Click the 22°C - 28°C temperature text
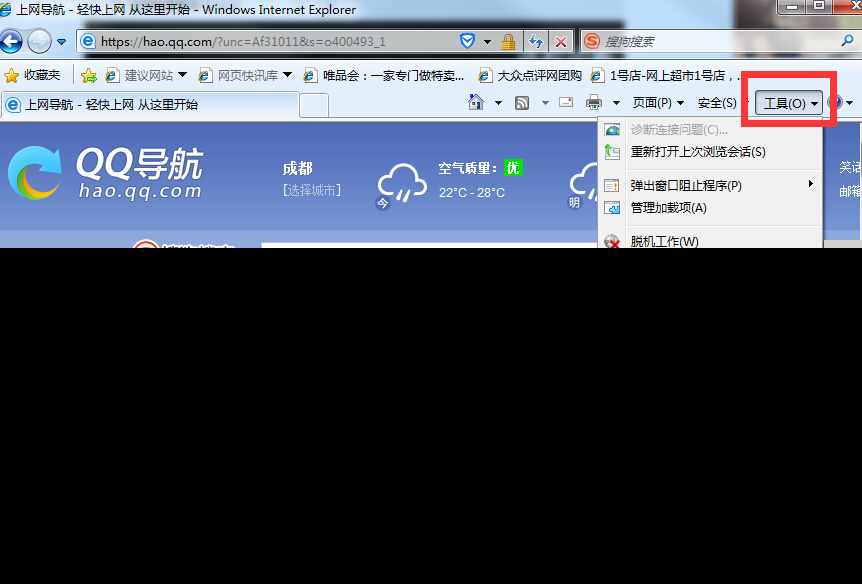Viewport: 862px width, 584px height. [472, 192]
